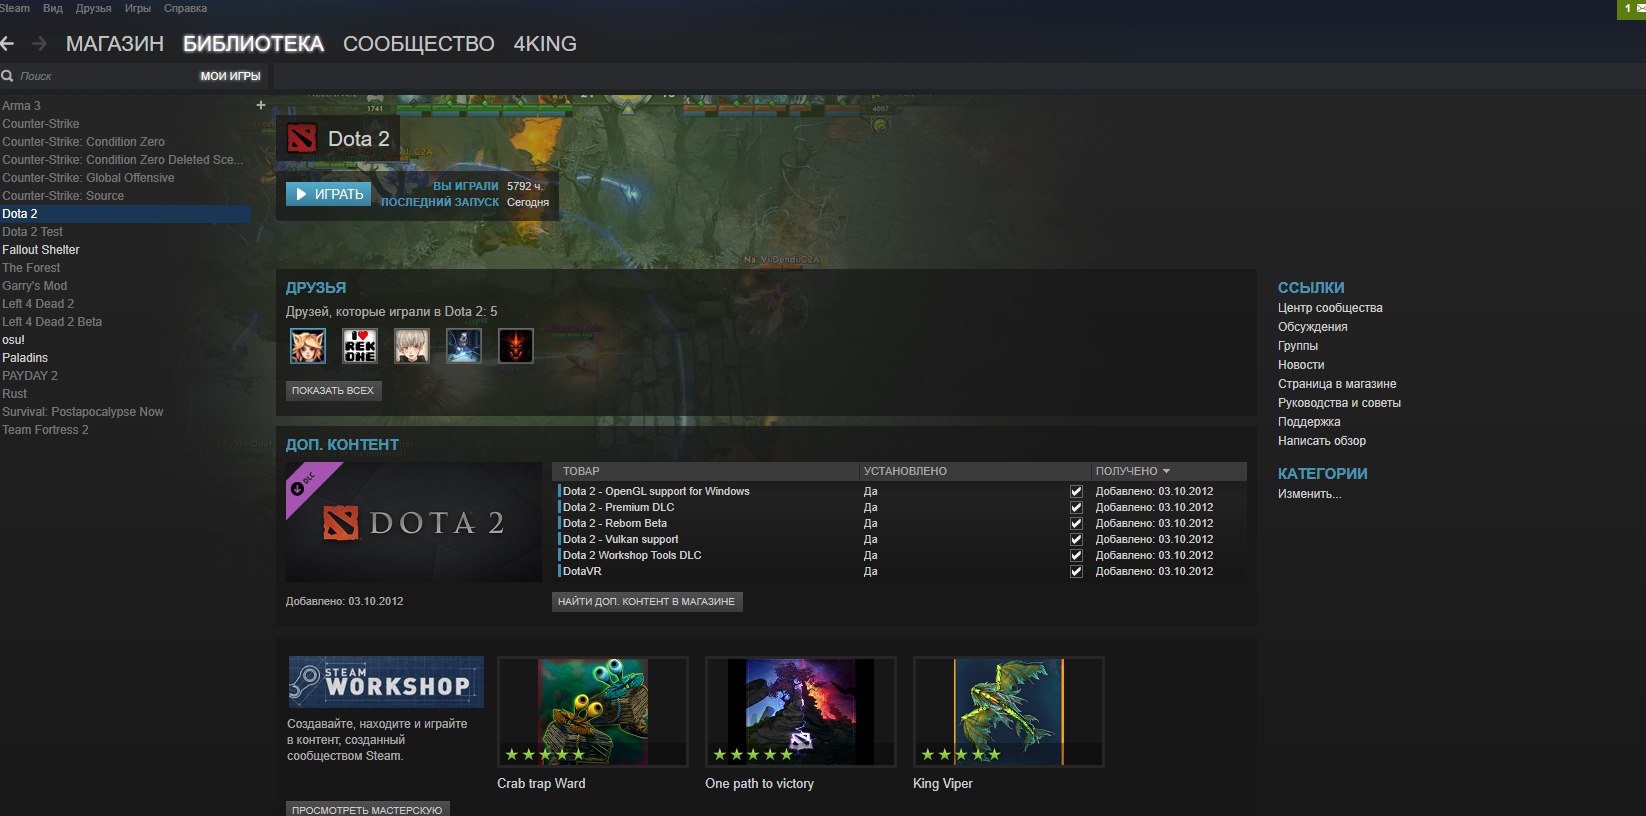Viewport: 1646px width, 816px height.
Task: Open the МОИ ИГРЫ filter dropdown
Action: [230, 76]
